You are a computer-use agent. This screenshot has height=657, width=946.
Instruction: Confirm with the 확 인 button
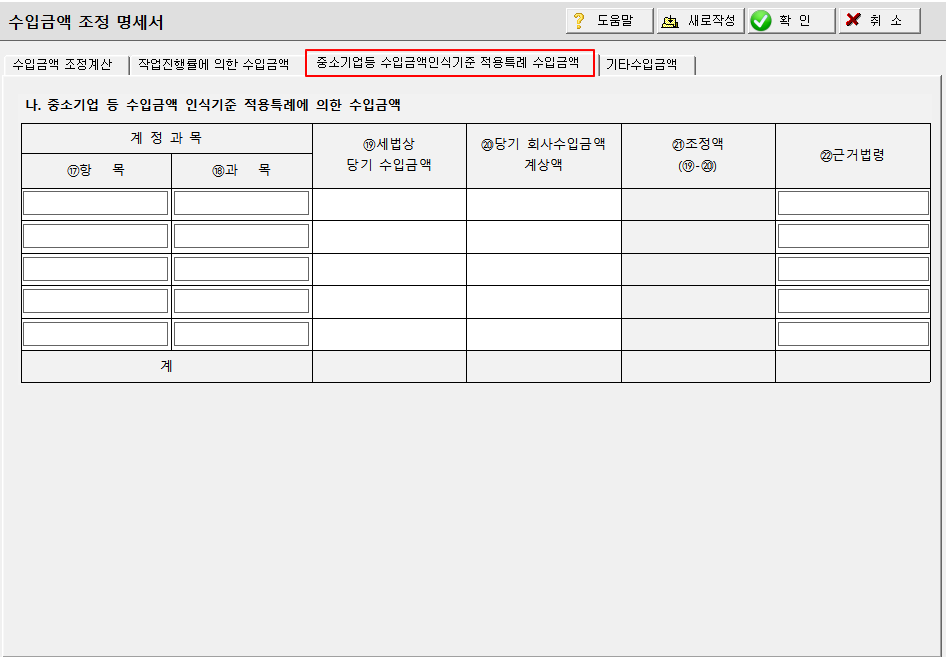point(792,21)
